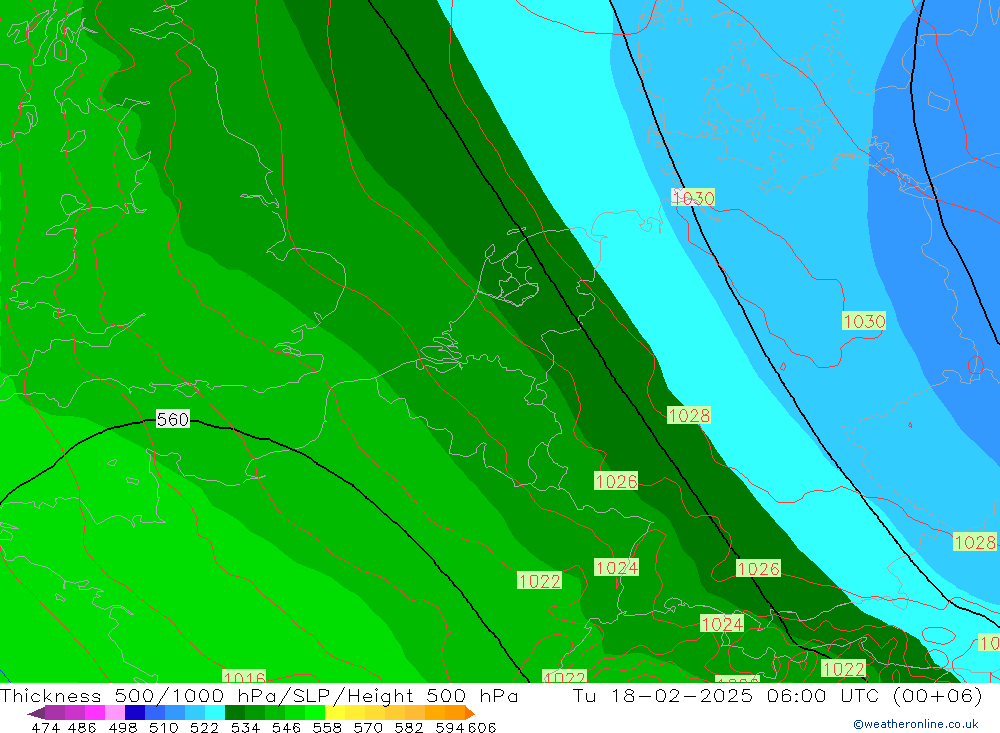Viewport: 1000px width, 733px height.
Task: Select the dark purple arrow at legend start
Action: pos(36,713)
